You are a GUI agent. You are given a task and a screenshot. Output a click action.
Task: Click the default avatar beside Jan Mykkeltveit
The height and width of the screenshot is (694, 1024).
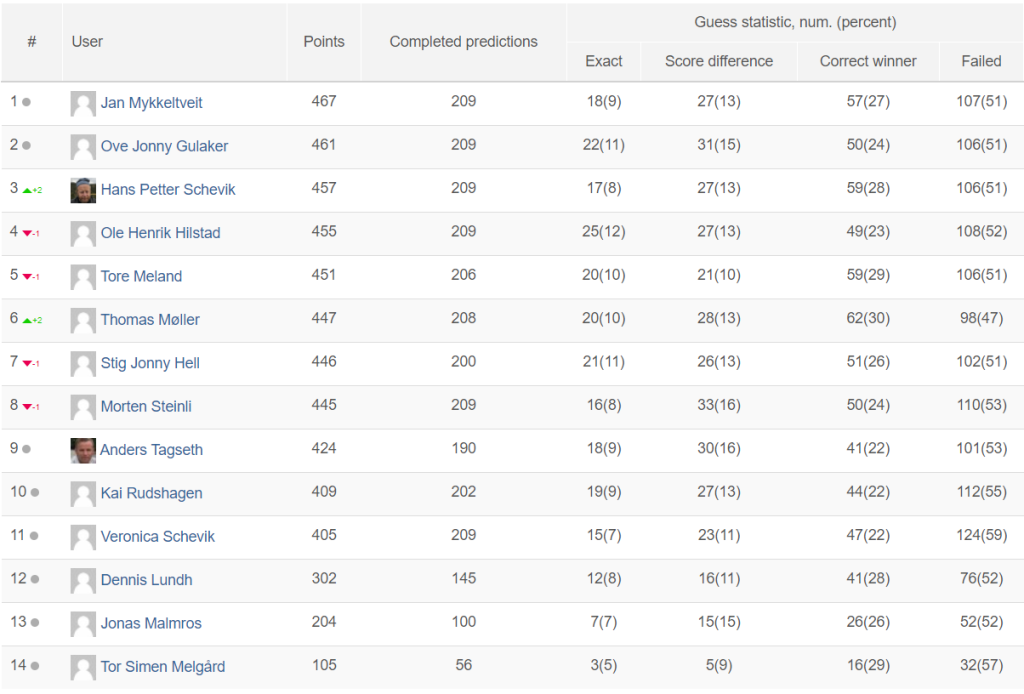83,103
